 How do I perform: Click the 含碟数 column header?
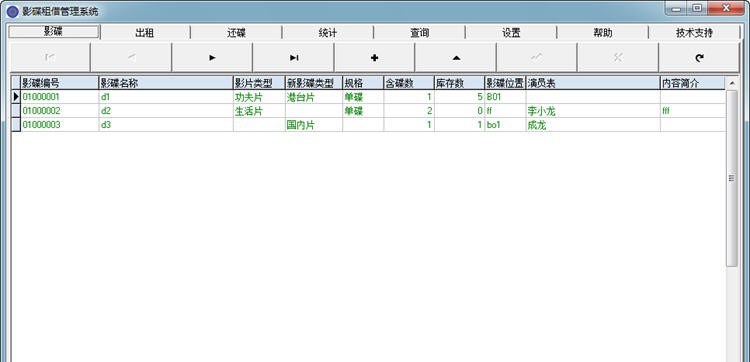[408, 83]
